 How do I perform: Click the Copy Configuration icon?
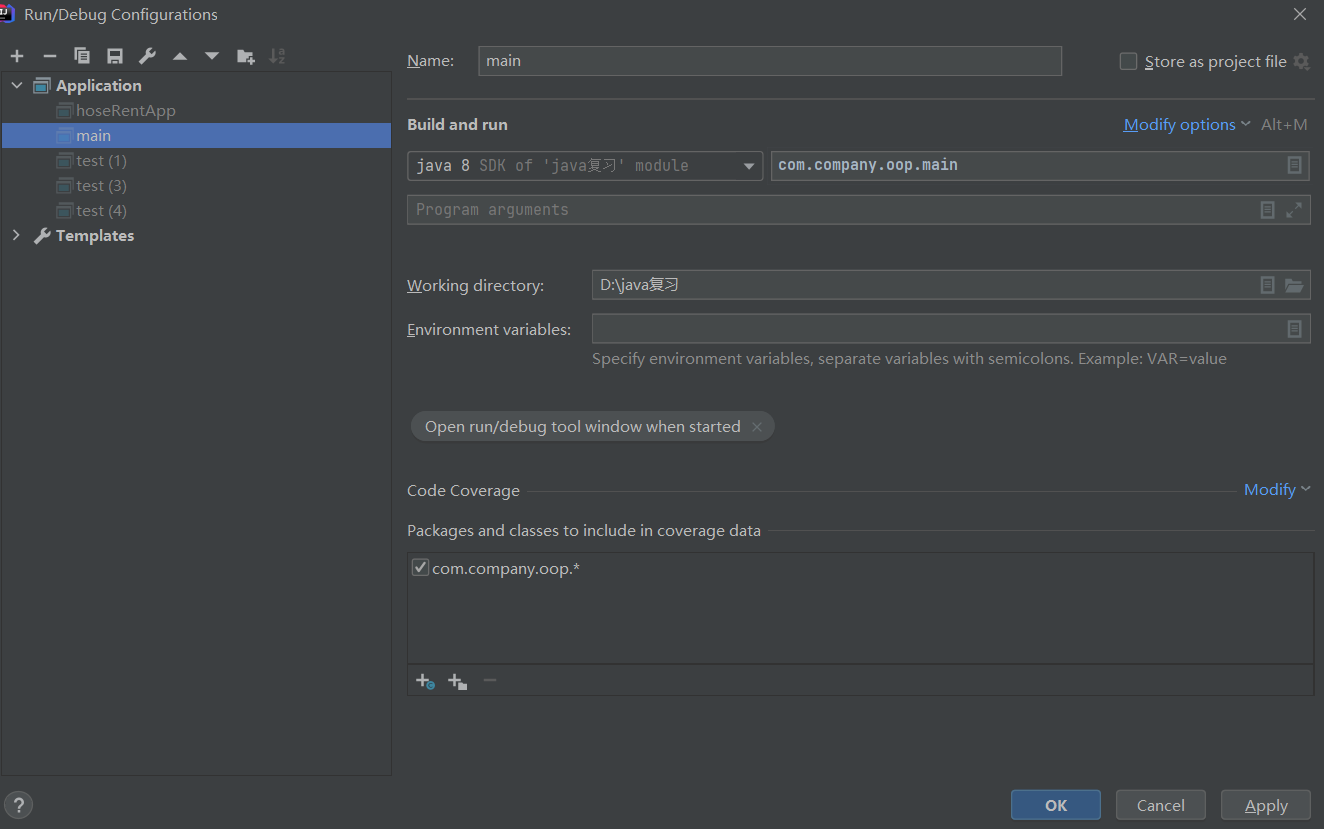click(x=82, y=56)
